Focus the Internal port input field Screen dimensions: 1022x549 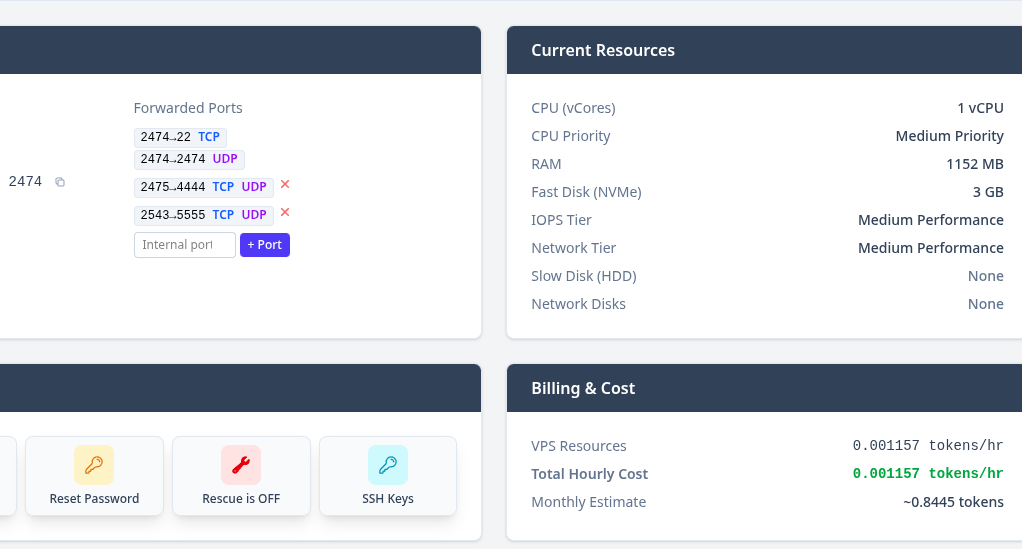coord(185,245)
